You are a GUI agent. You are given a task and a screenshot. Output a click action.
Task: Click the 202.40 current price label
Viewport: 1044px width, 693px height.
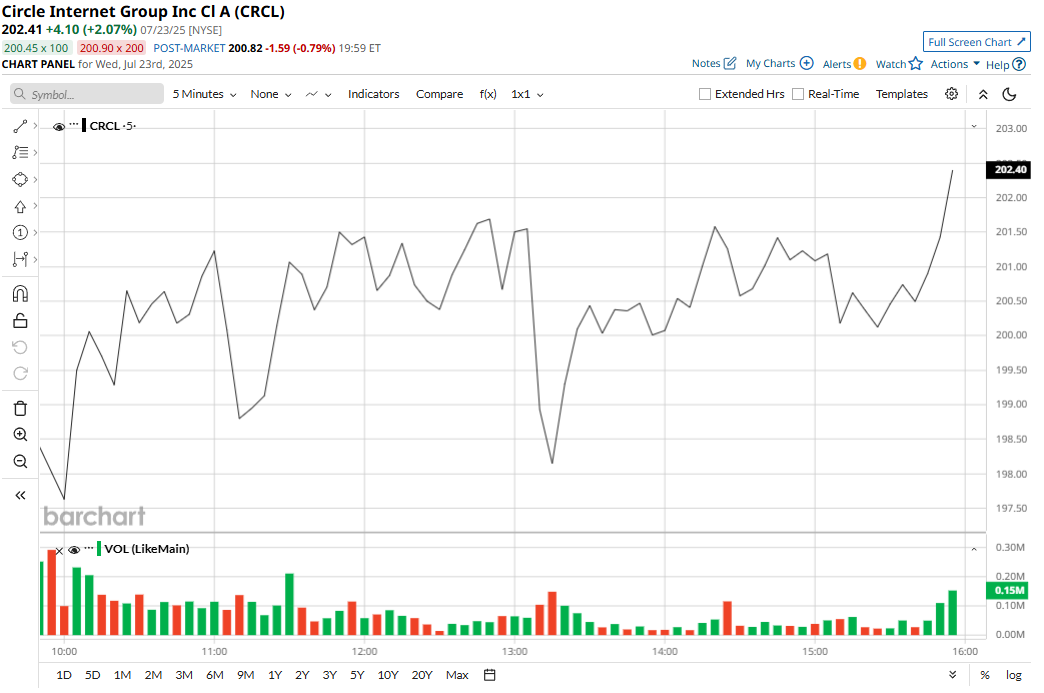1007,170
